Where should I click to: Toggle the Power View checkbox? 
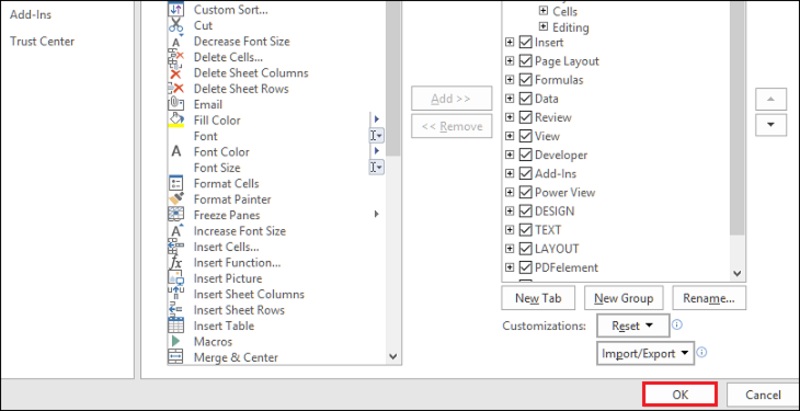(525, 192)
